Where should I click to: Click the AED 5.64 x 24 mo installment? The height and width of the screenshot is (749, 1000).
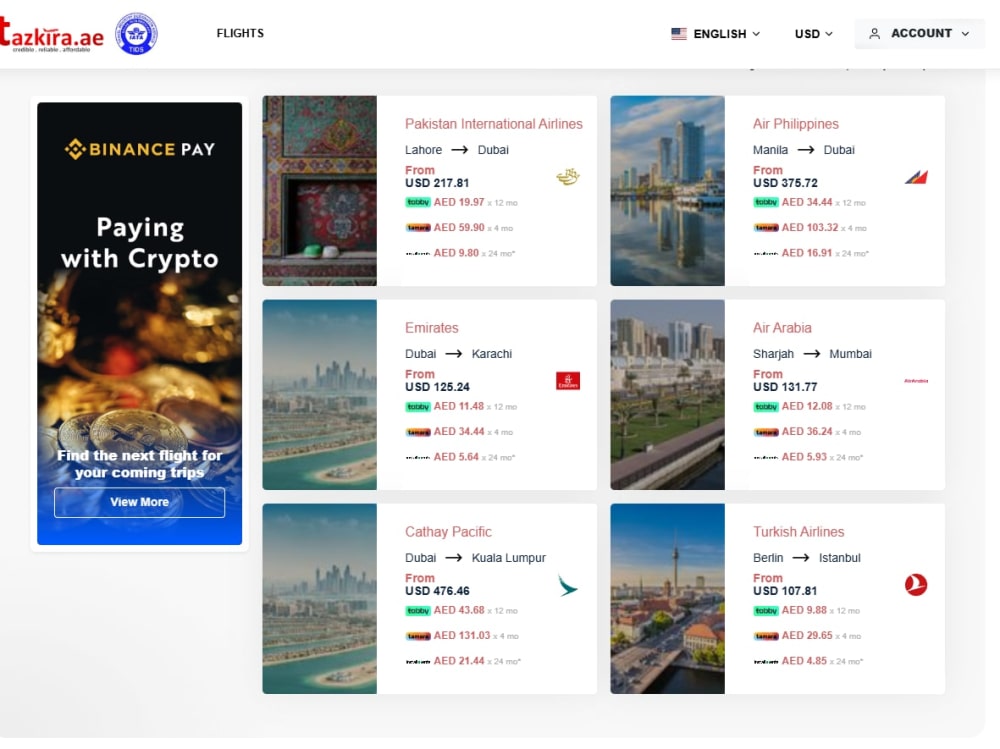[x=474, y=457]
